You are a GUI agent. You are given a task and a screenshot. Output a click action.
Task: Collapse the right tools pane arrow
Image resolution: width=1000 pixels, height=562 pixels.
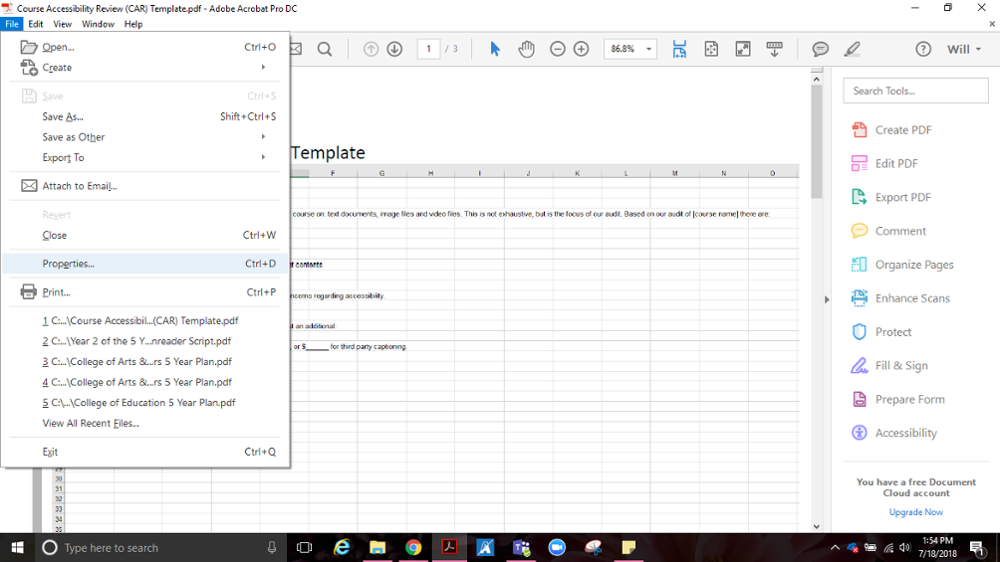click(x=827, y=299)
